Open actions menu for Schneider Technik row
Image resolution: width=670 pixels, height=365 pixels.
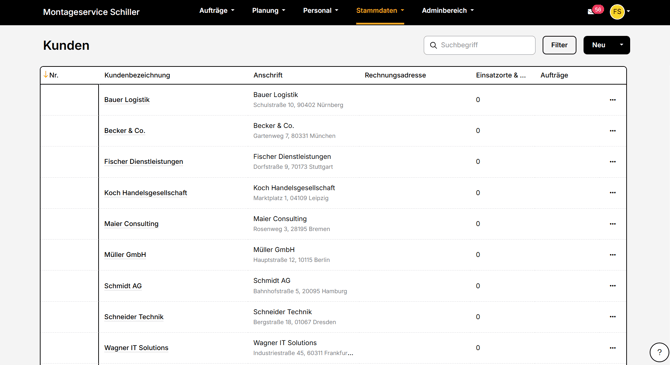pos(612,317)
